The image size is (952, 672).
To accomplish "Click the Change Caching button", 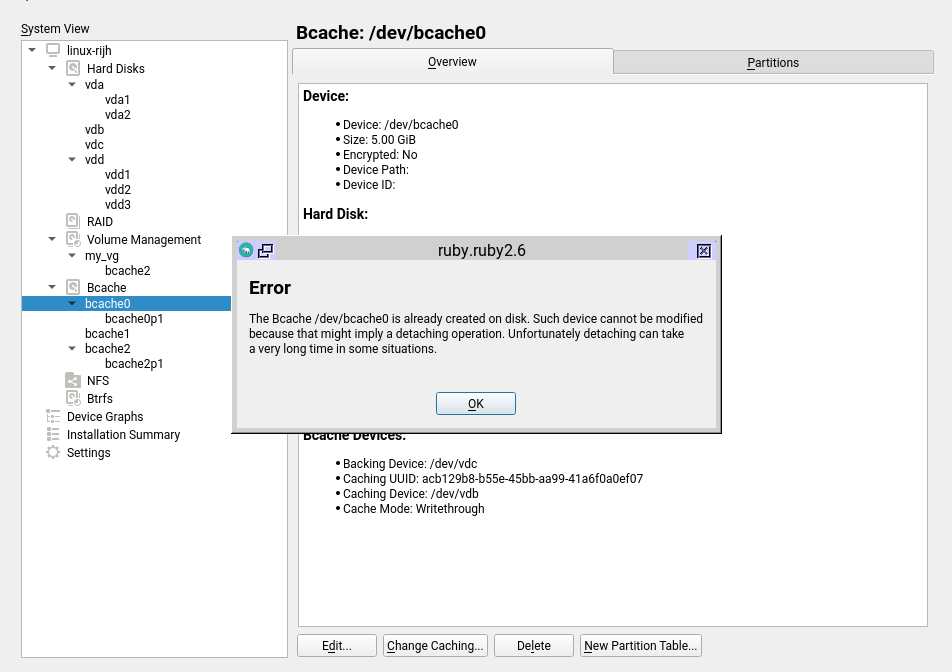I will [x=435, y=646].
